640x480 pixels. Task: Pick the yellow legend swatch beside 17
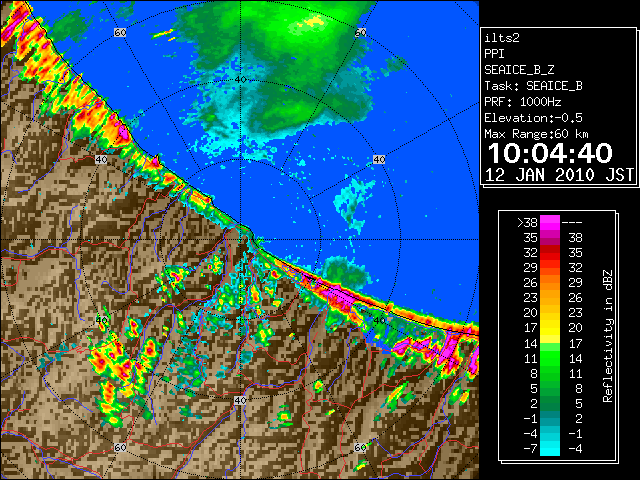pyautogui.click(x=550, y=328)
